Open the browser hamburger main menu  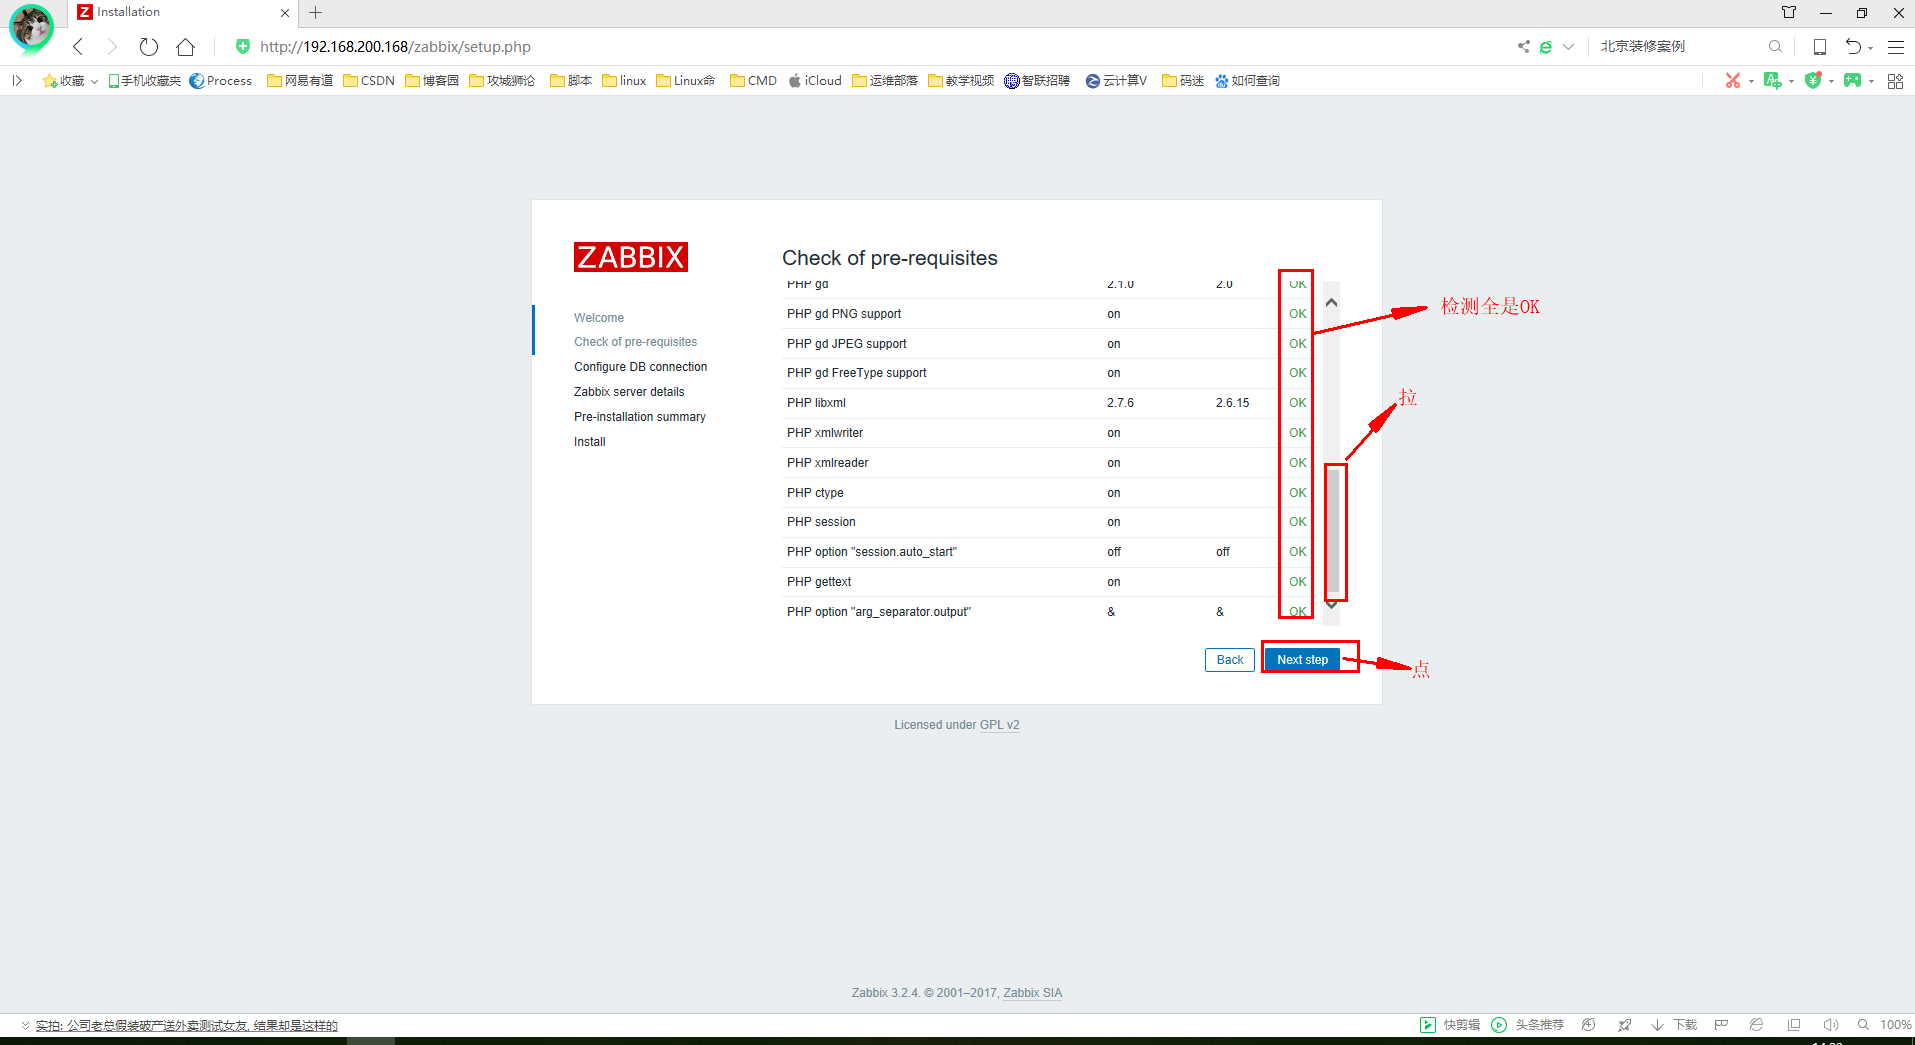pos(1895,47)
